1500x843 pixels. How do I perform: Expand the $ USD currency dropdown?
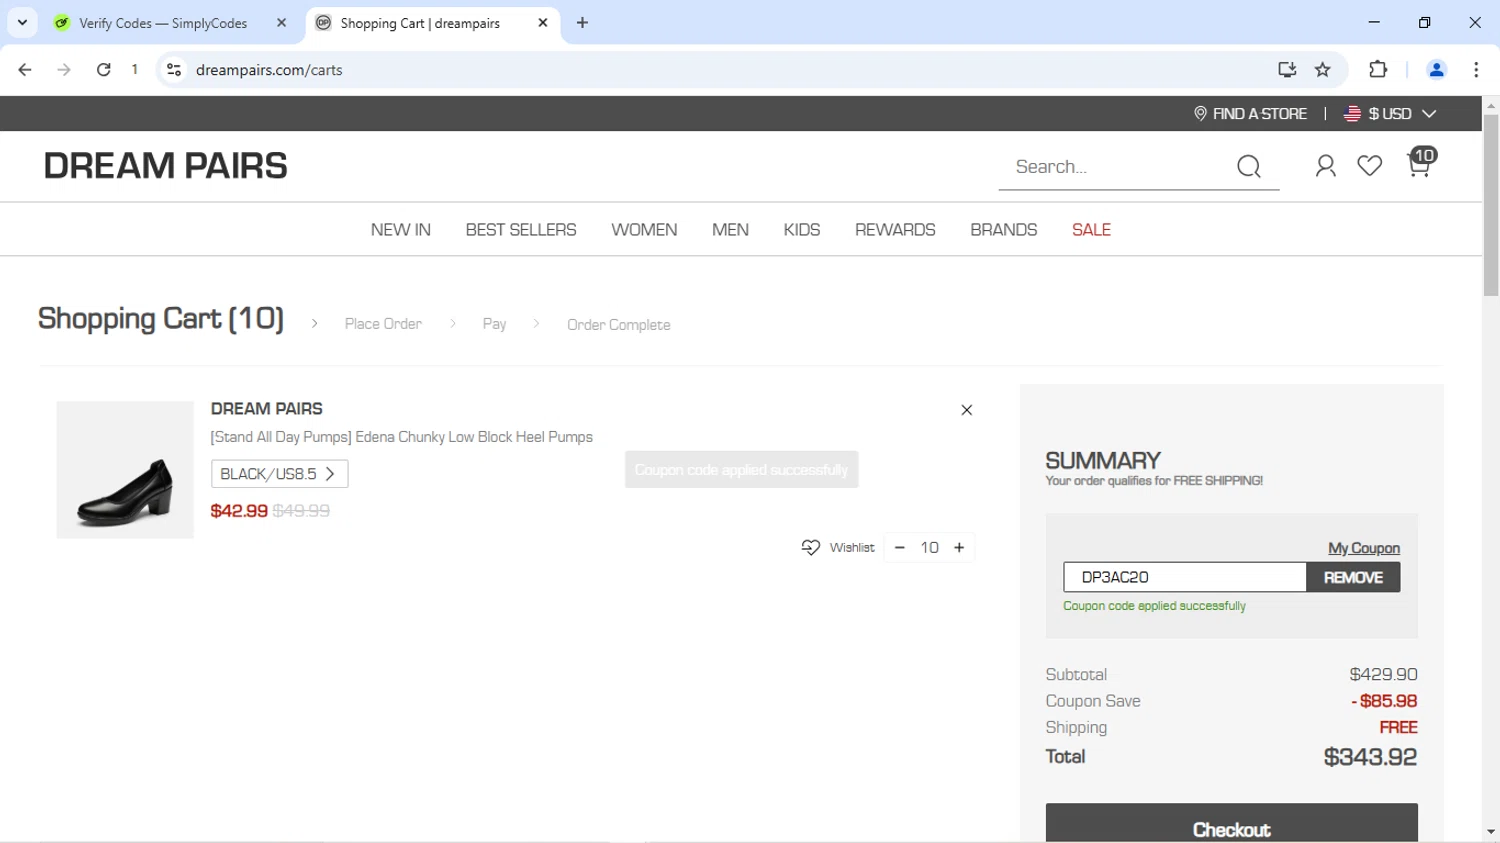point(1390,114)
